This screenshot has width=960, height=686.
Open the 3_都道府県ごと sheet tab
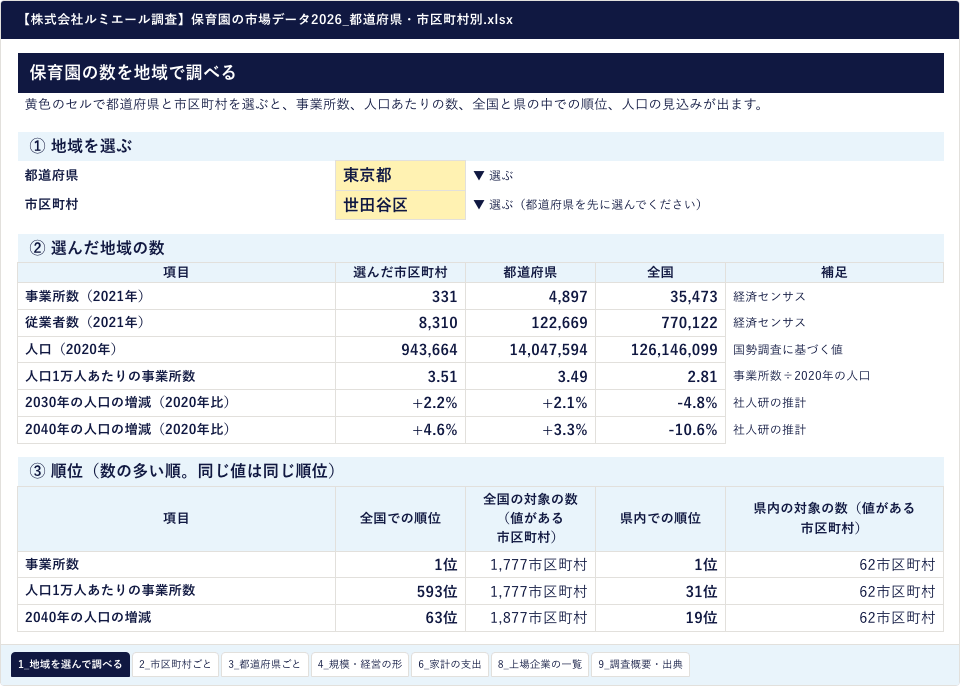264,664
